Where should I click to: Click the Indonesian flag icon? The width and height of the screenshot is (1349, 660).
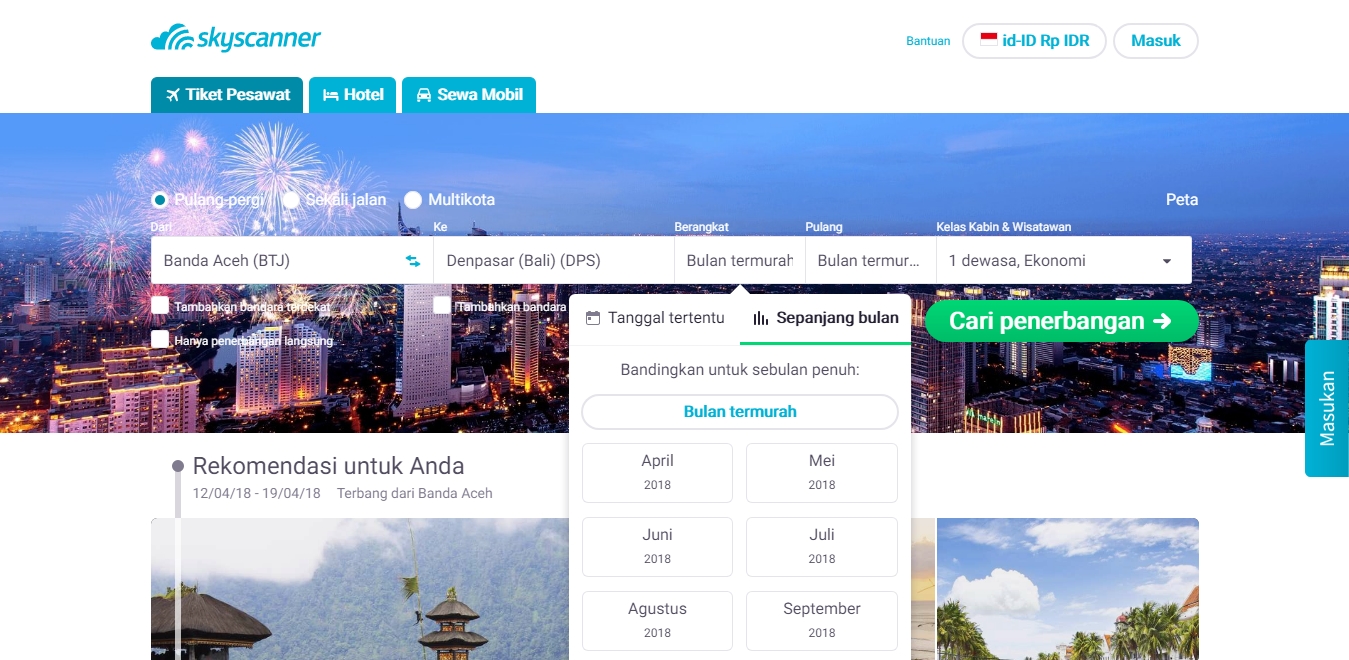(988, 40)
